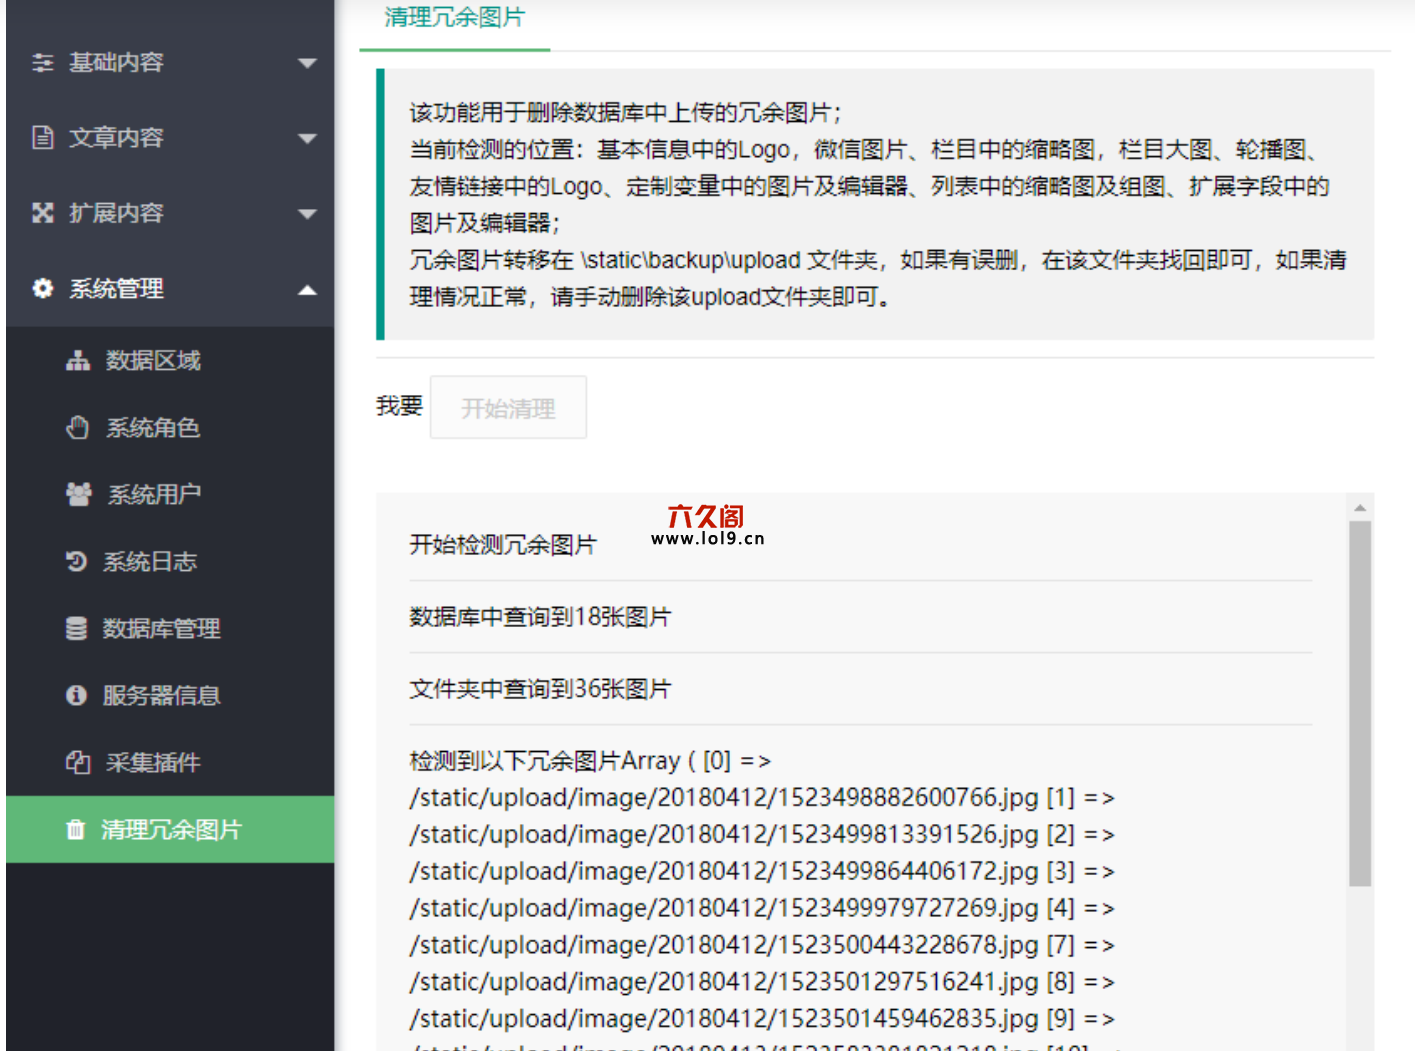Open 系统用户 page
The width and height of the screenshot is (1415, 1051).
tap(170, 494)
